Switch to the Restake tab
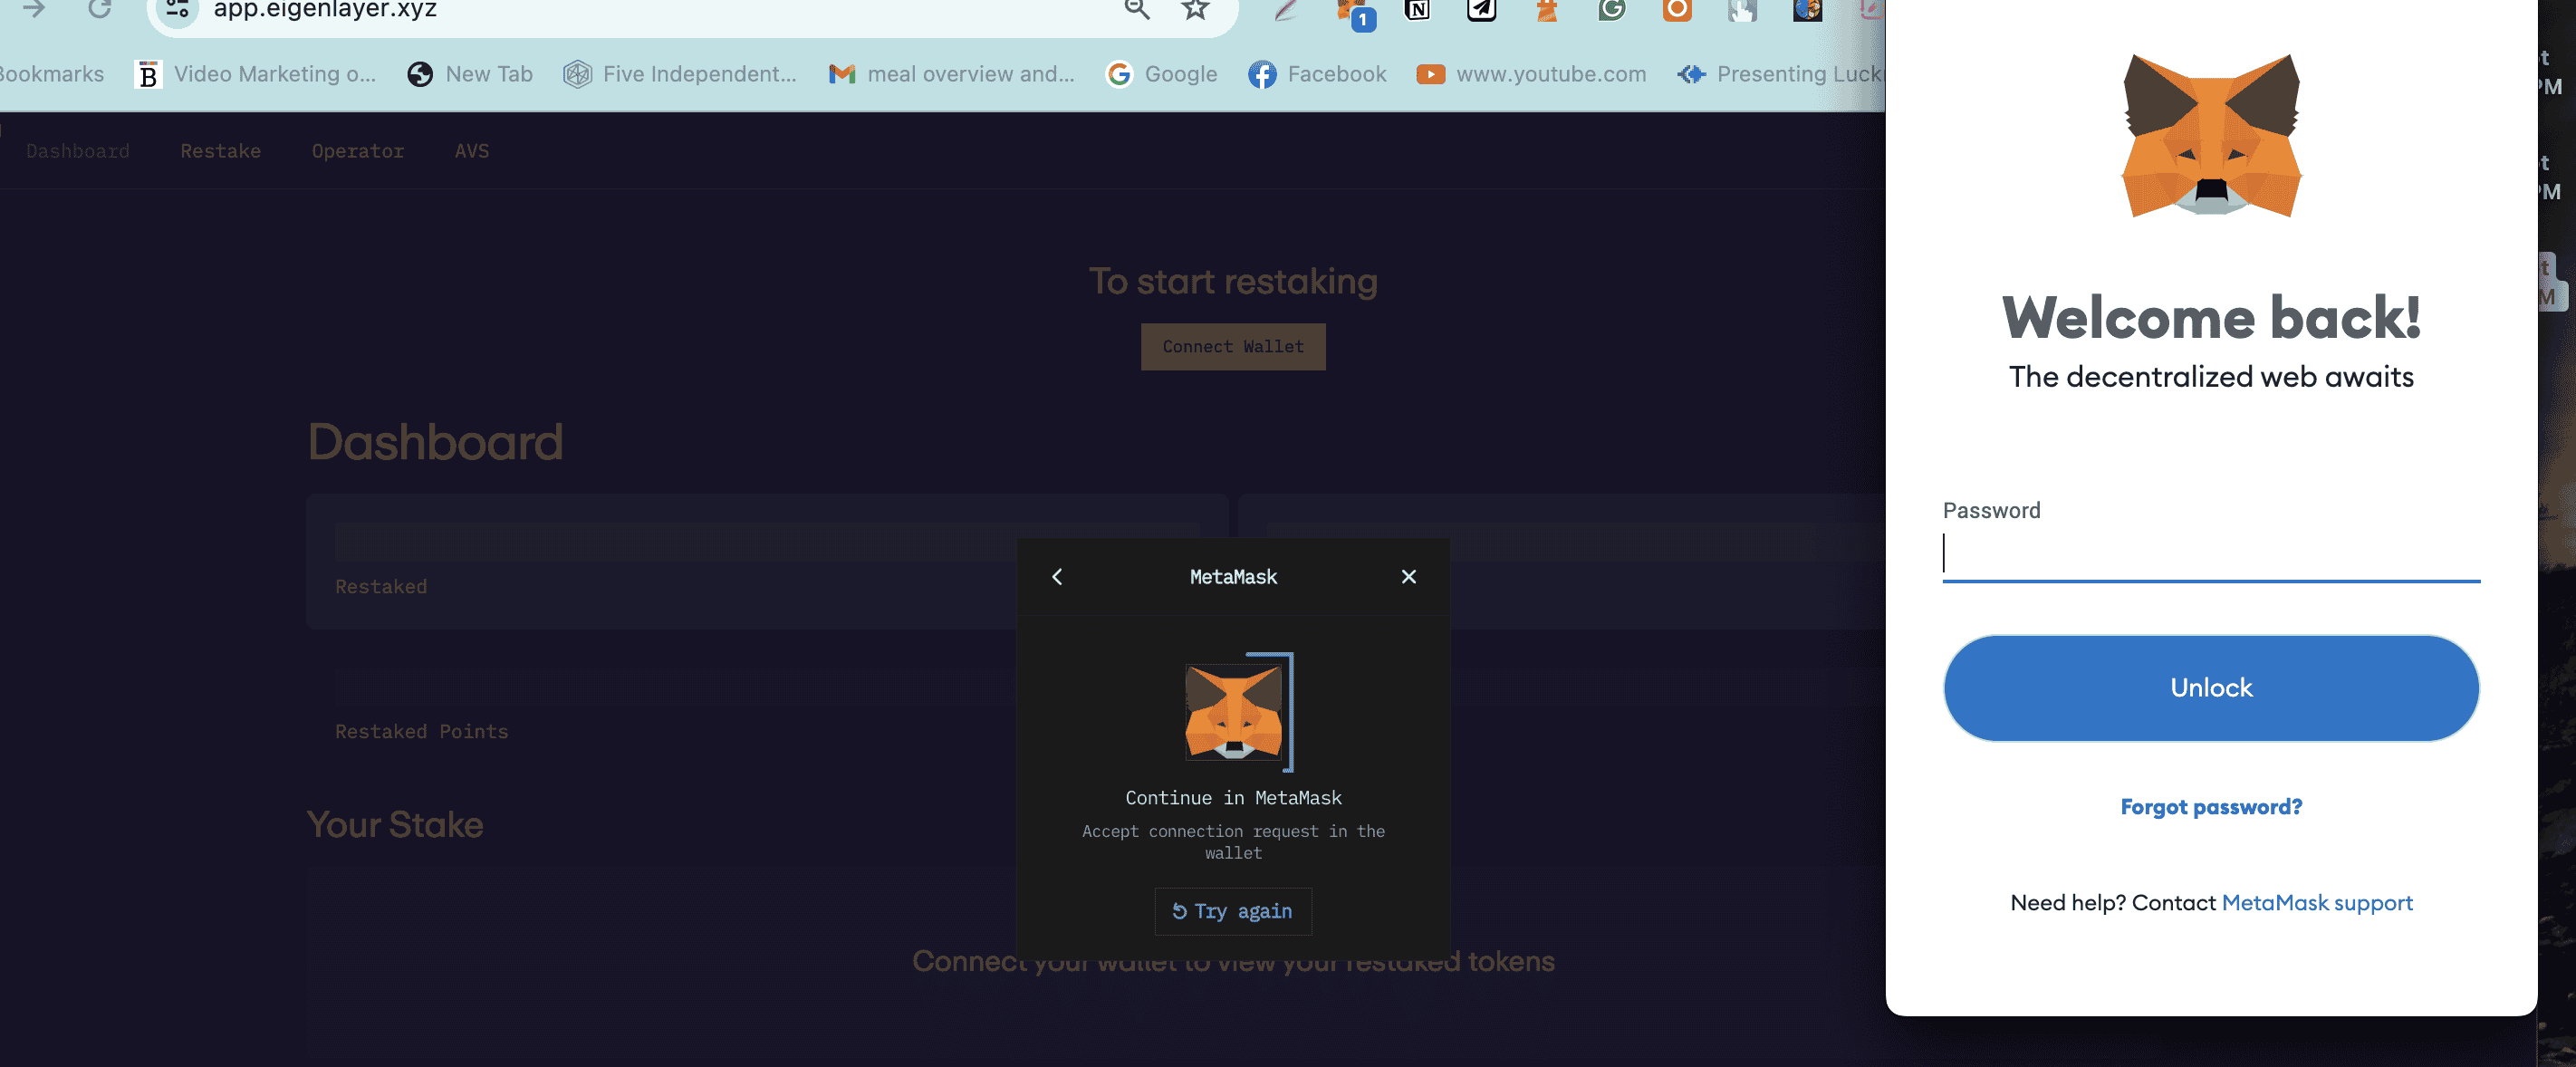2576x1067 pixels. [x=220, y=151]
